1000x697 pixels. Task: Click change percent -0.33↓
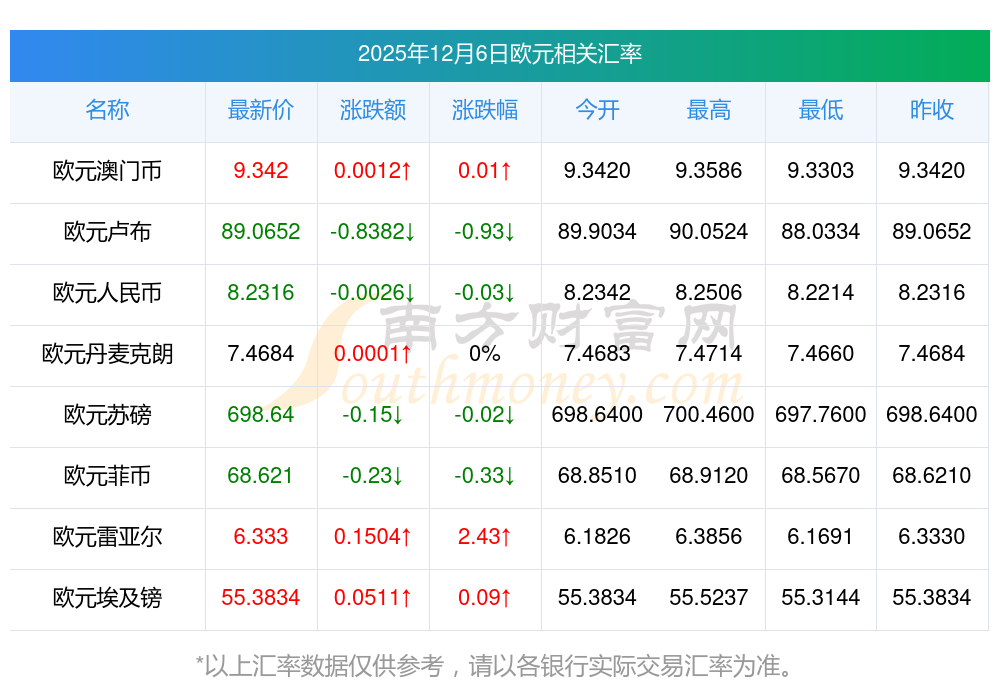[x=485, y=476]
